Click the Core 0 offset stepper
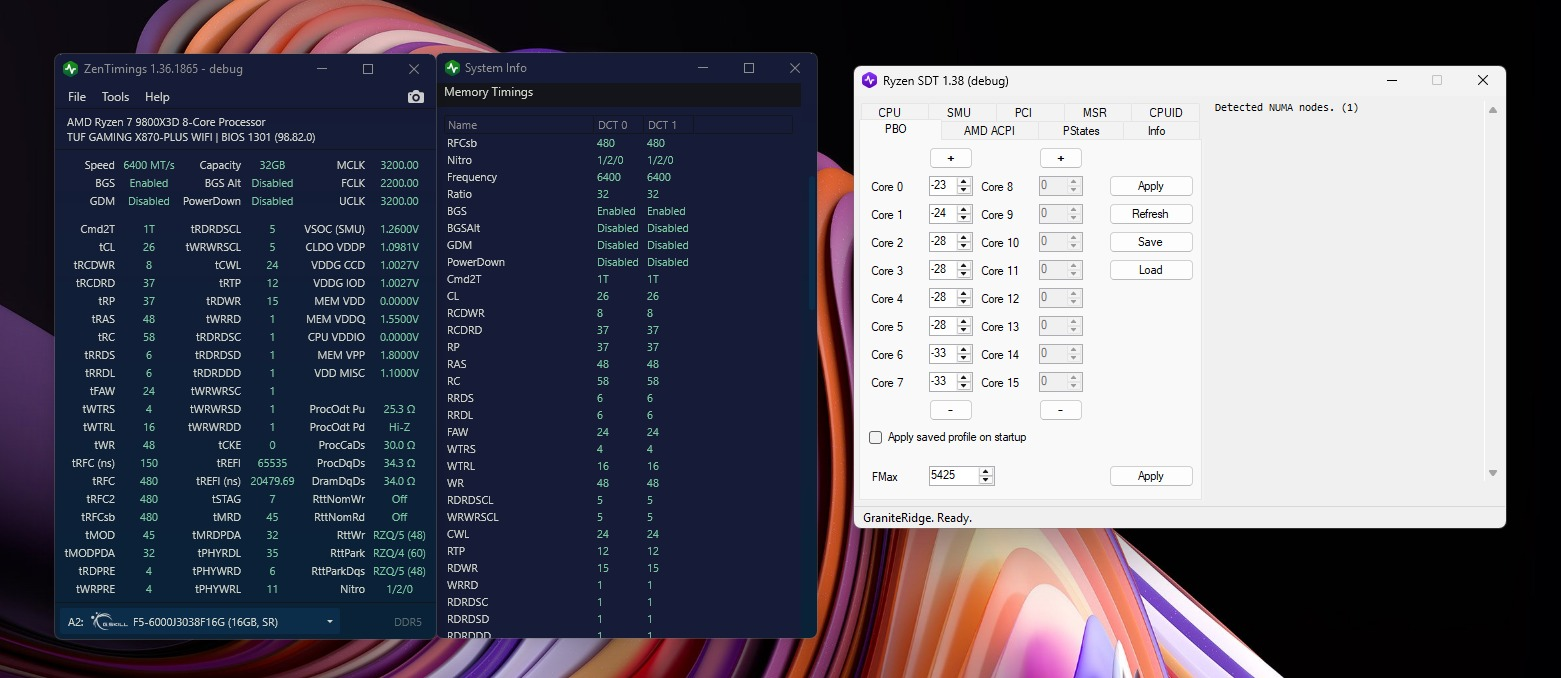The image size is (1561, 678). point(964,186)
